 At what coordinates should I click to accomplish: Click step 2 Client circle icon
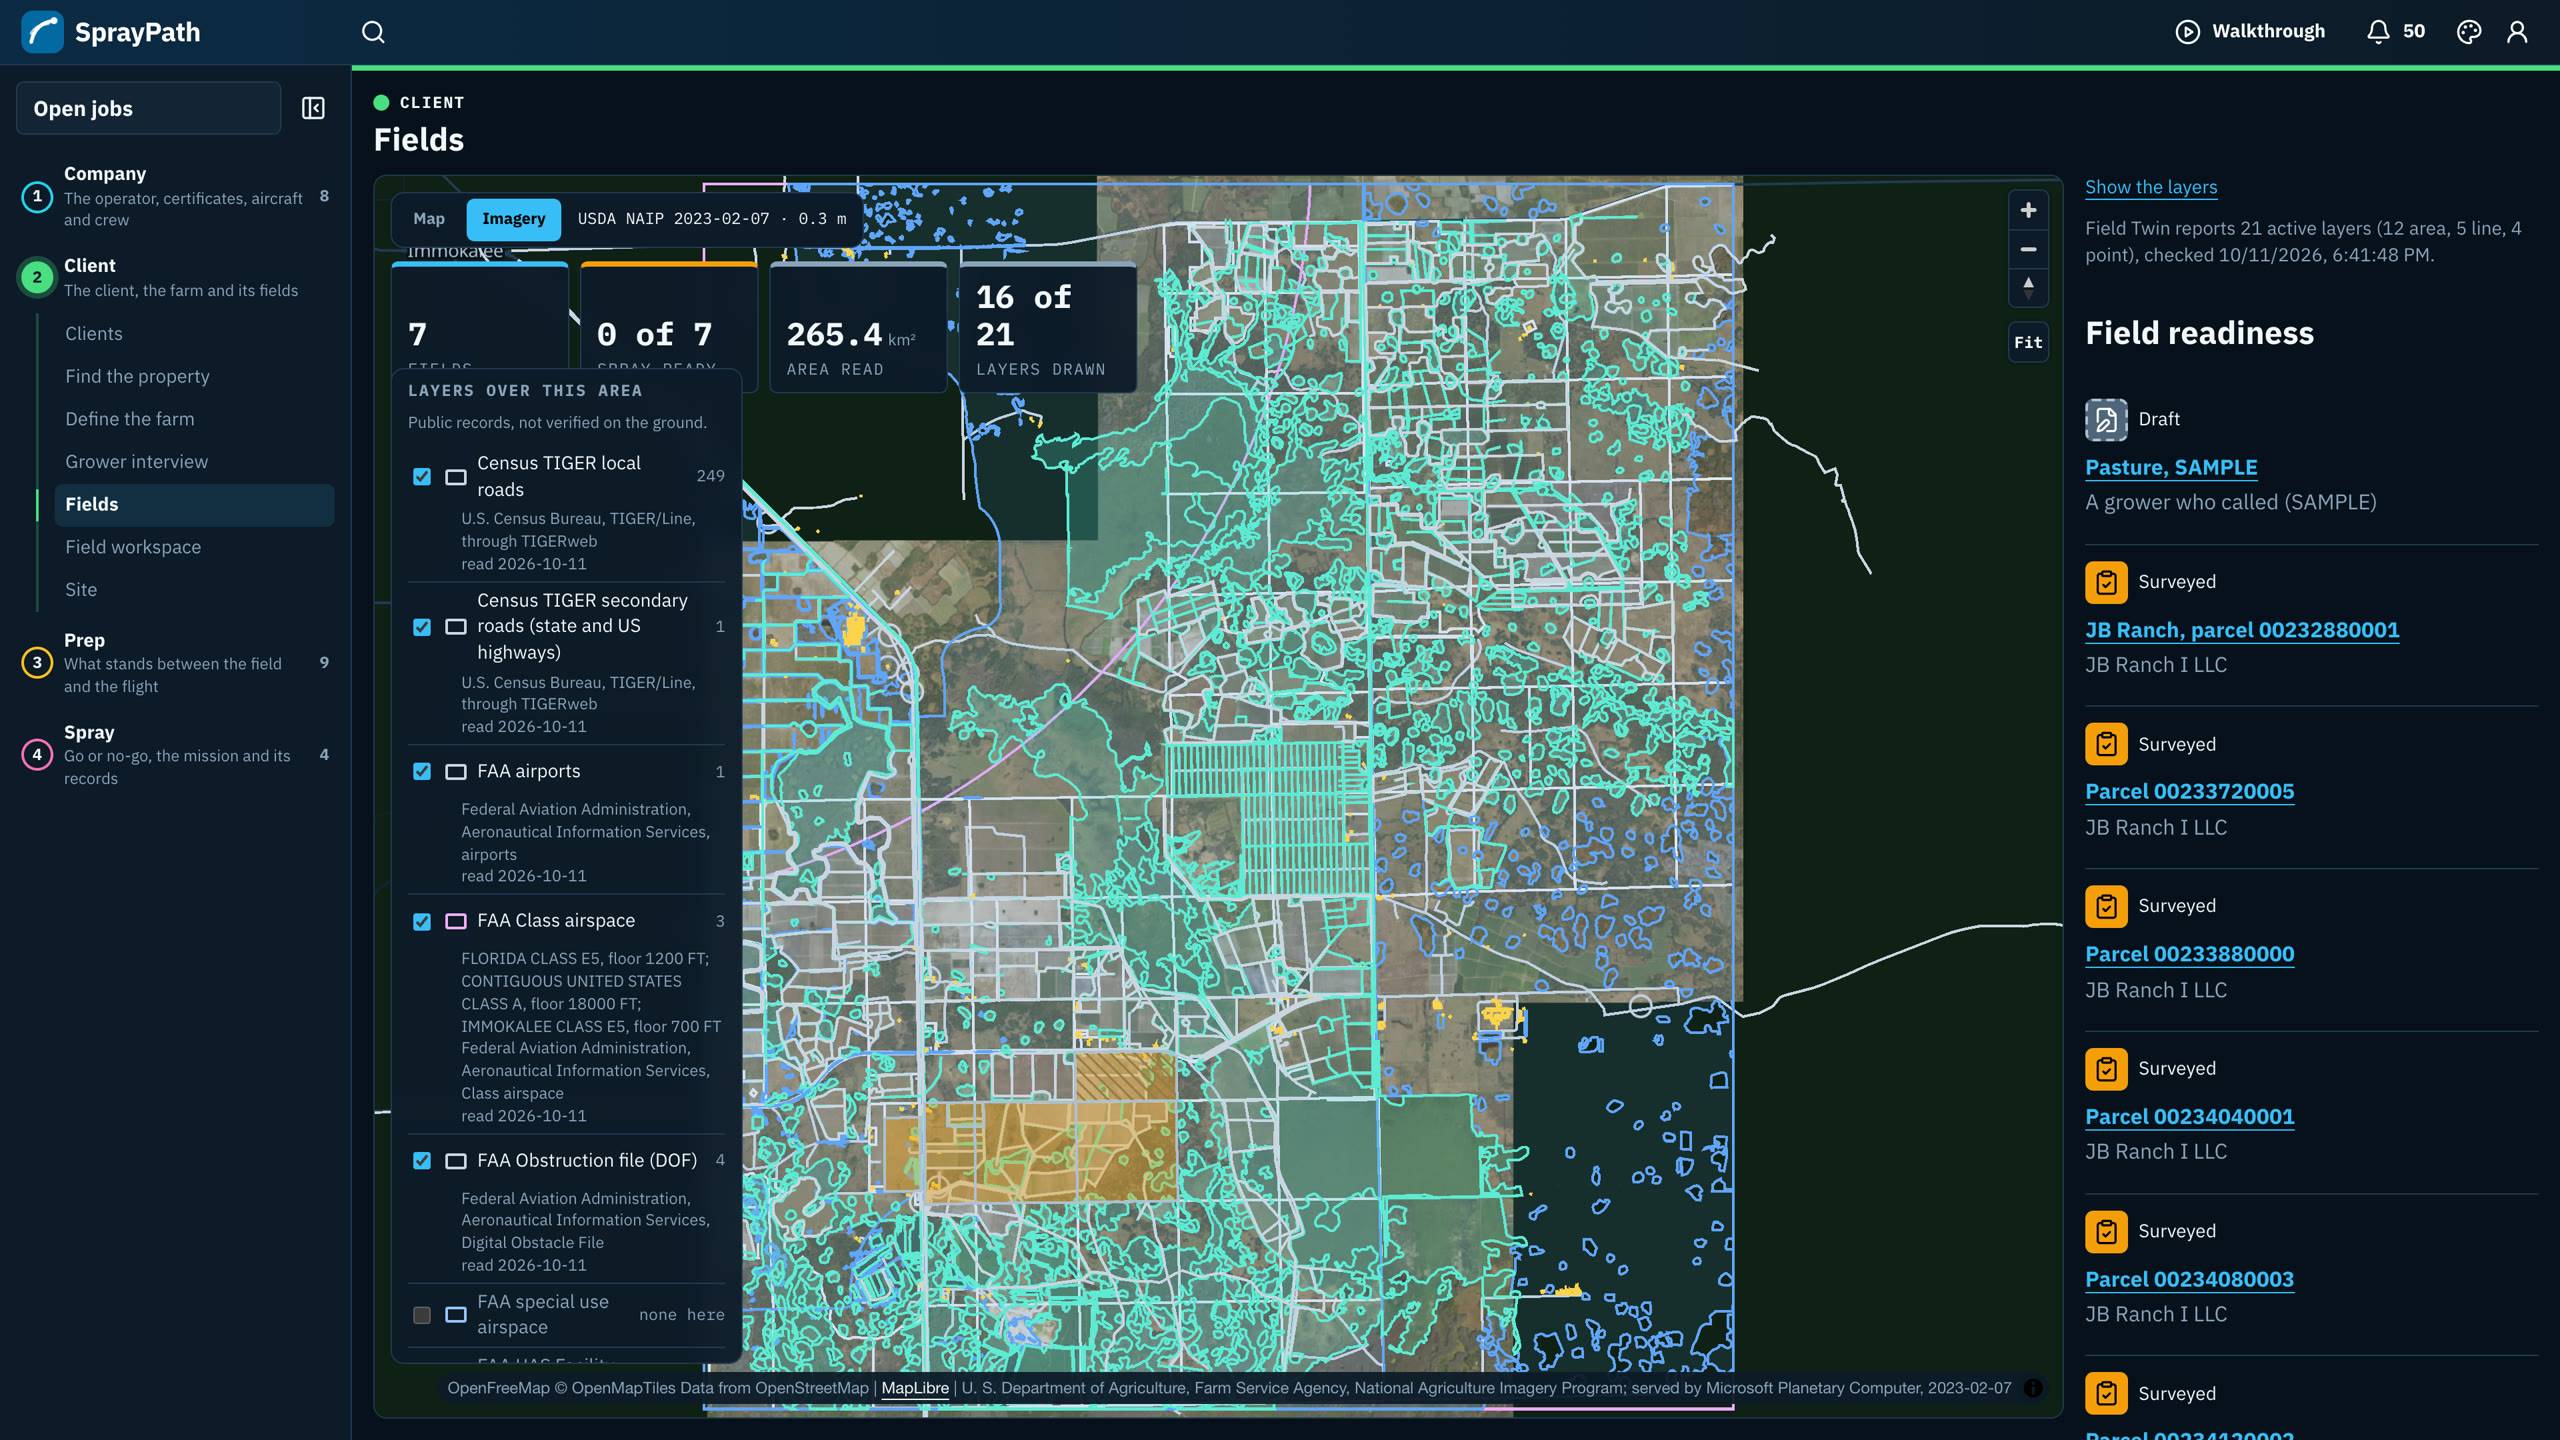tap(37, 277)
